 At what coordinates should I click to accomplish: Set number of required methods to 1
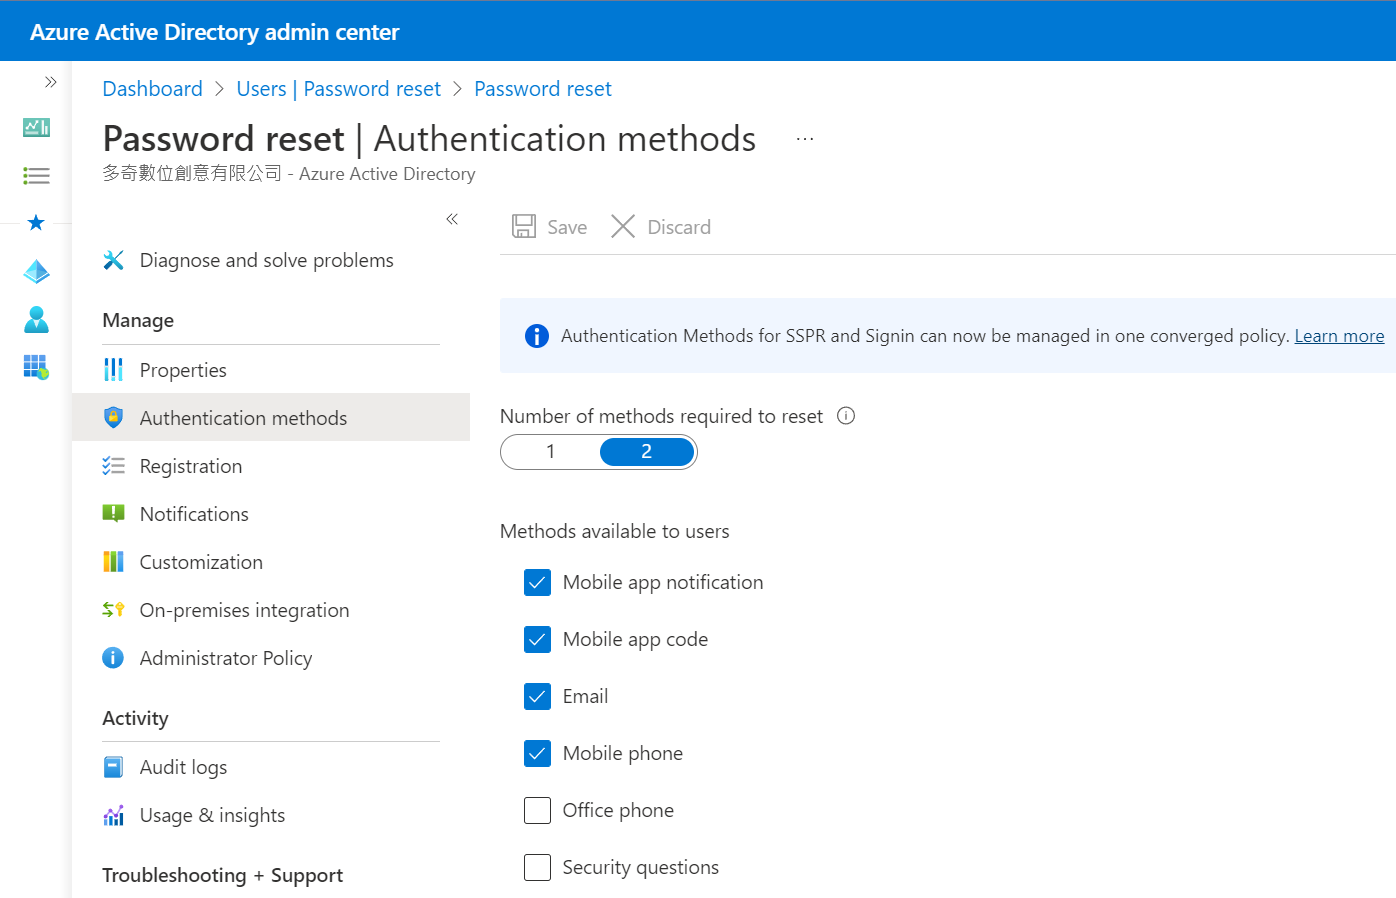point(551,452)
